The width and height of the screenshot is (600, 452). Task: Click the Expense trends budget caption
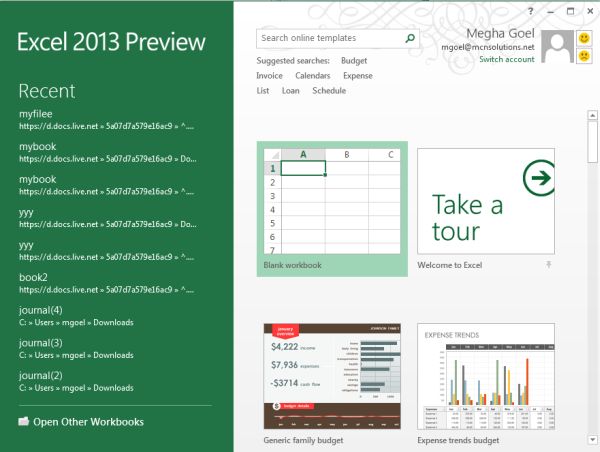(458, 440)
